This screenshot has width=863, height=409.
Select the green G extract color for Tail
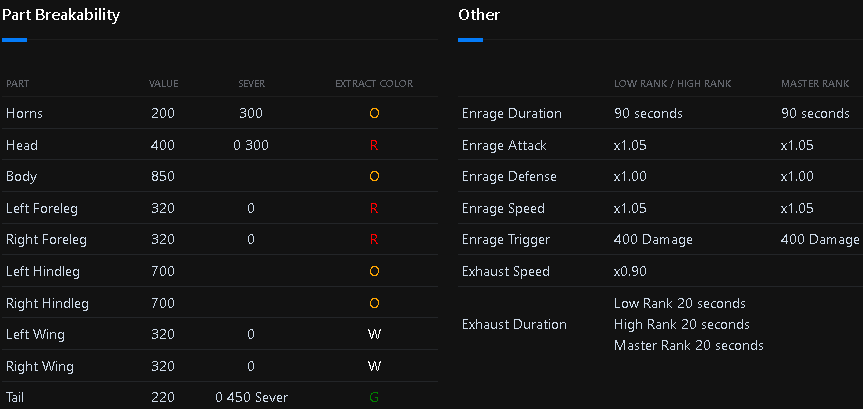point(374,398)
